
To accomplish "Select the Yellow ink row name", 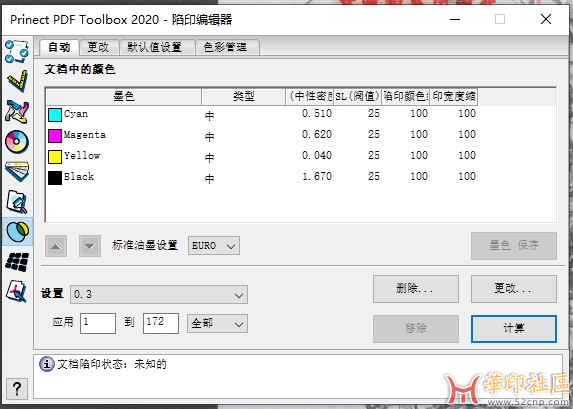I will point(82,156).
